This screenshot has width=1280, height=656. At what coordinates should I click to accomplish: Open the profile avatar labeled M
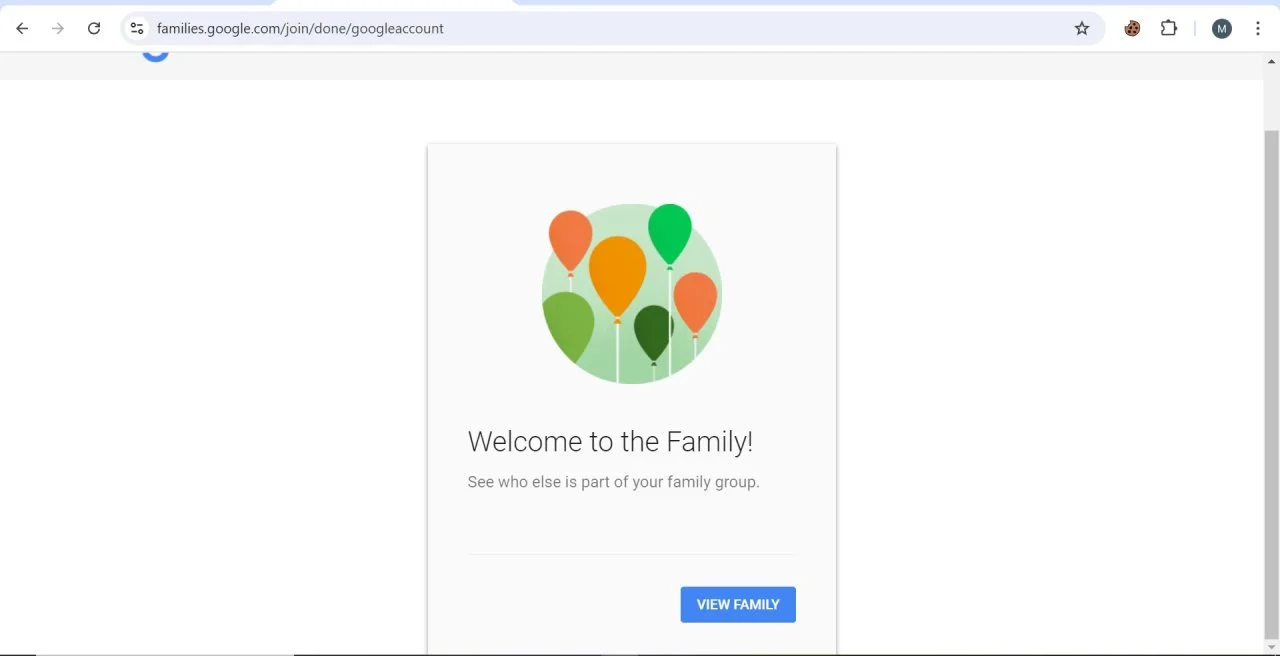point(1222,28)
